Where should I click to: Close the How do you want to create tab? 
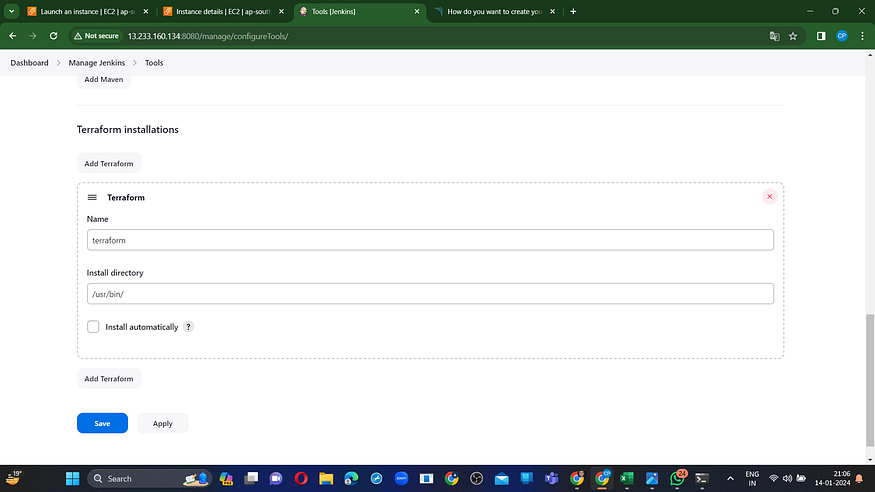pos(552,11)
